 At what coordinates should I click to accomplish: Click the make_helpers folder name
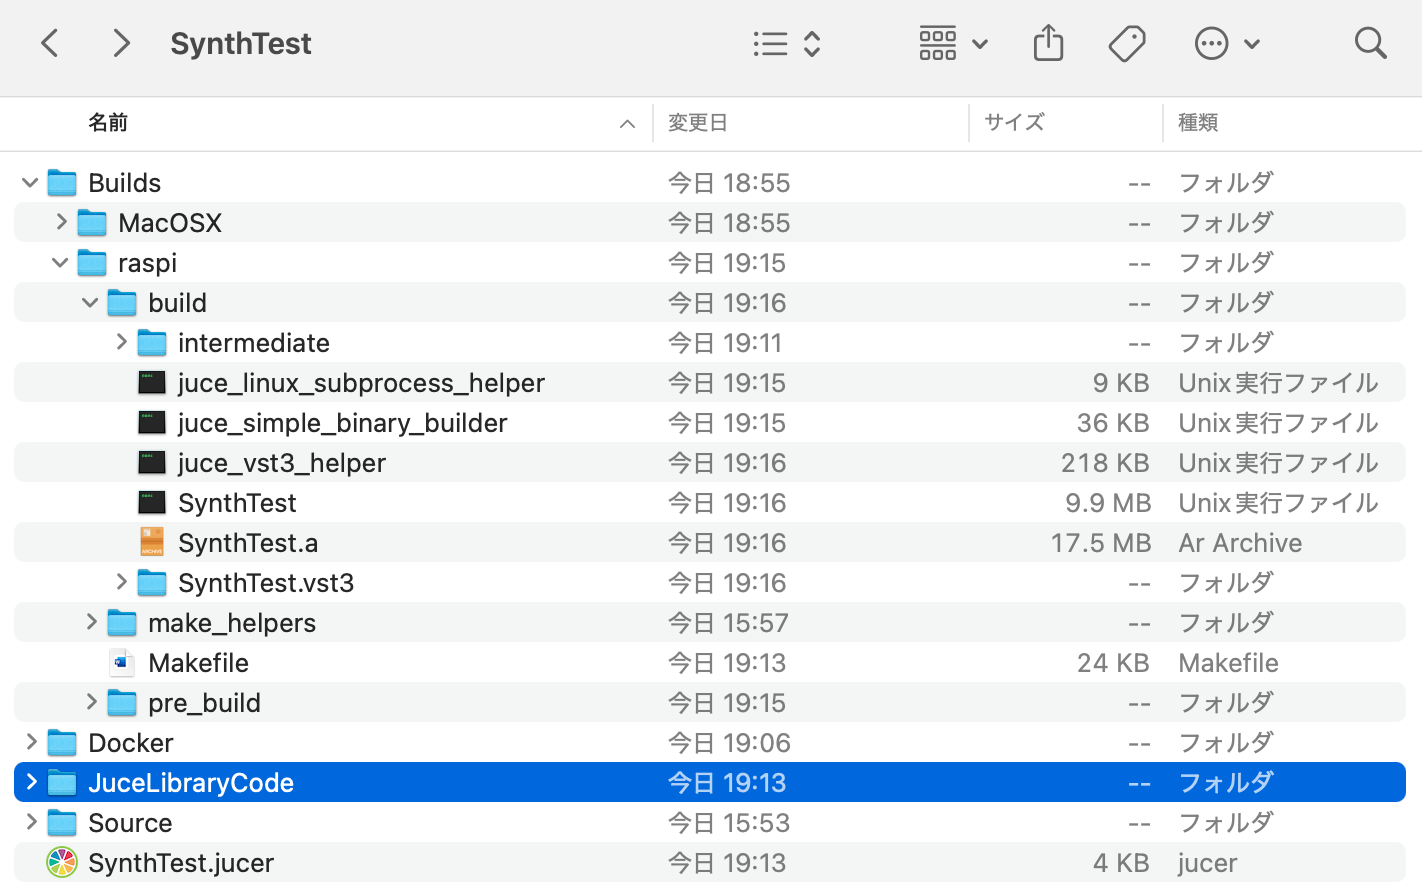232,623
